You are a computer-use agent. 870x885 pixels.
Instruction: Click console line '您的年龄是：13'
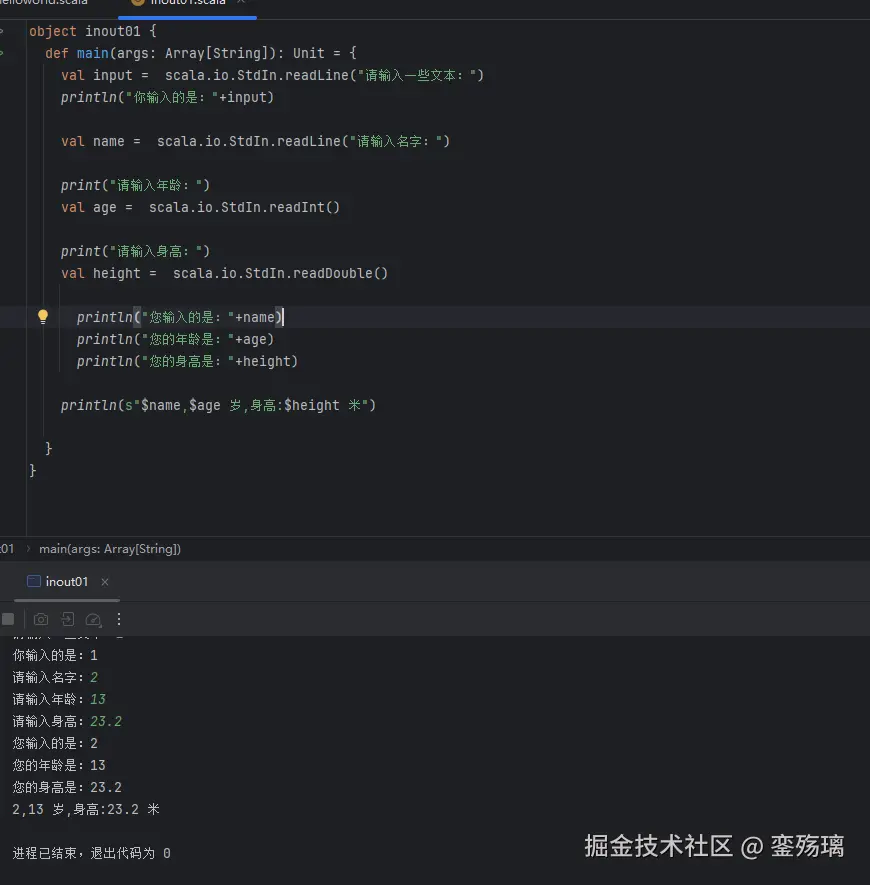(59, 765)
